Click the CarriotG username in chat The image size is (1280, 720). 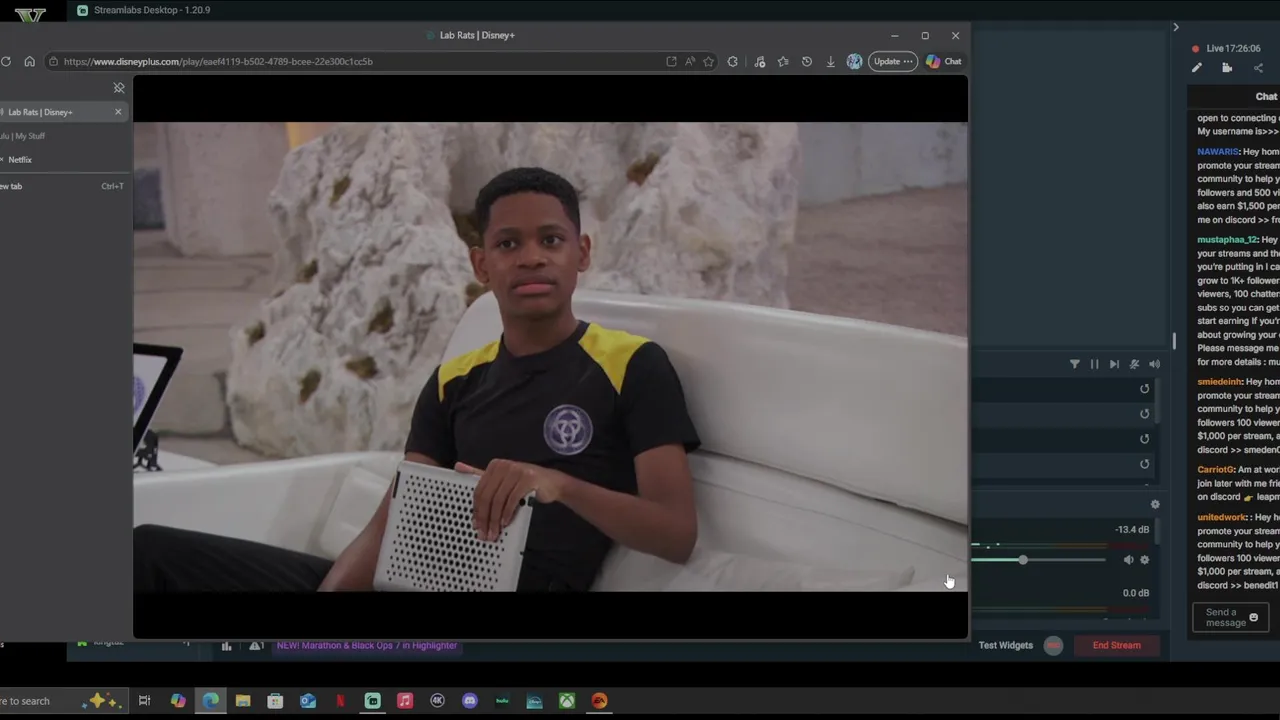tap(1215, 470)
